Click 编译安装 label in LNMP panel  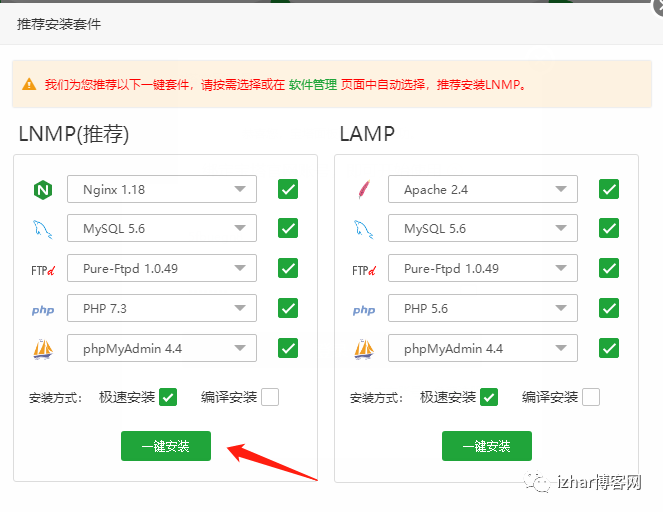click(229, 397)
